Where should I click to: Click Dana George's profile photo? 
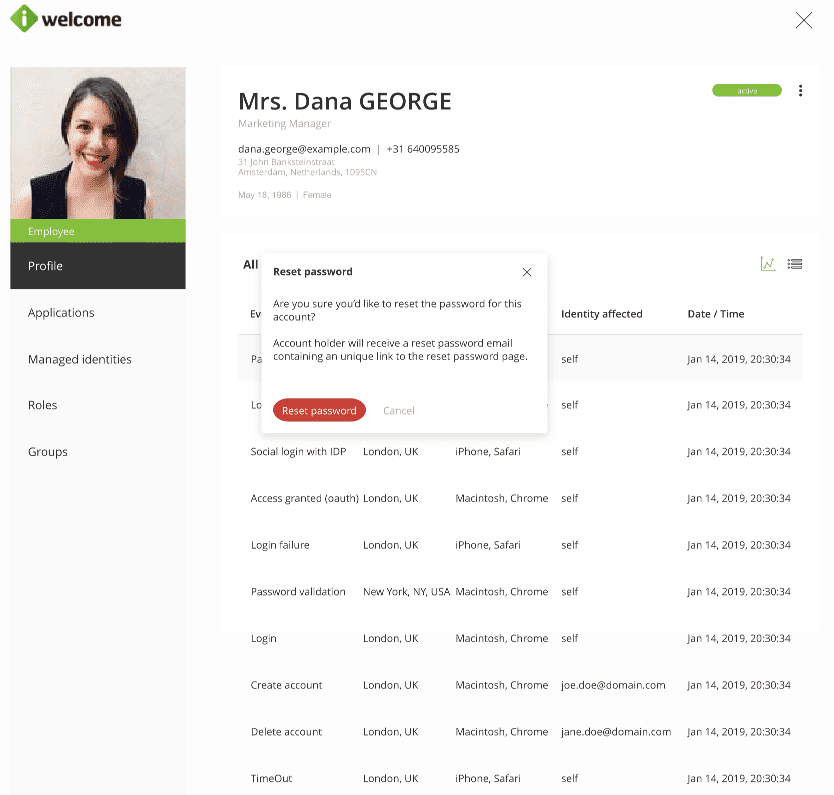pyautogui.click(x=98, y=143)
